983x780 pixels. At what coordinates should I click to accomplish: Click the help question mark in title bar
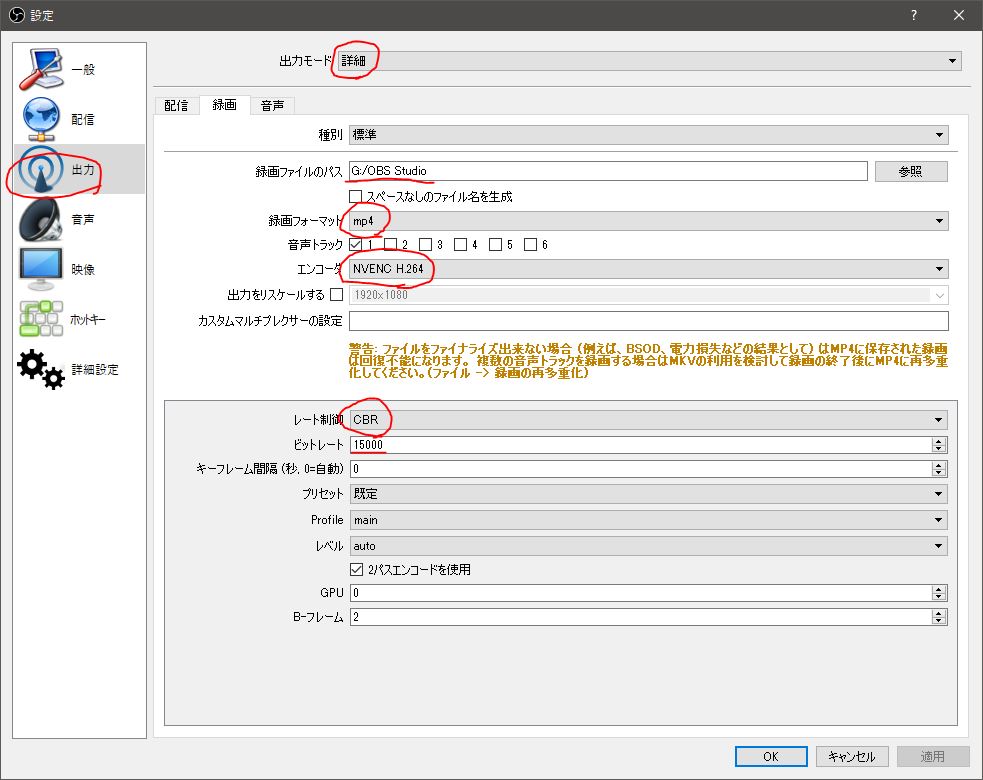[914, 15]
